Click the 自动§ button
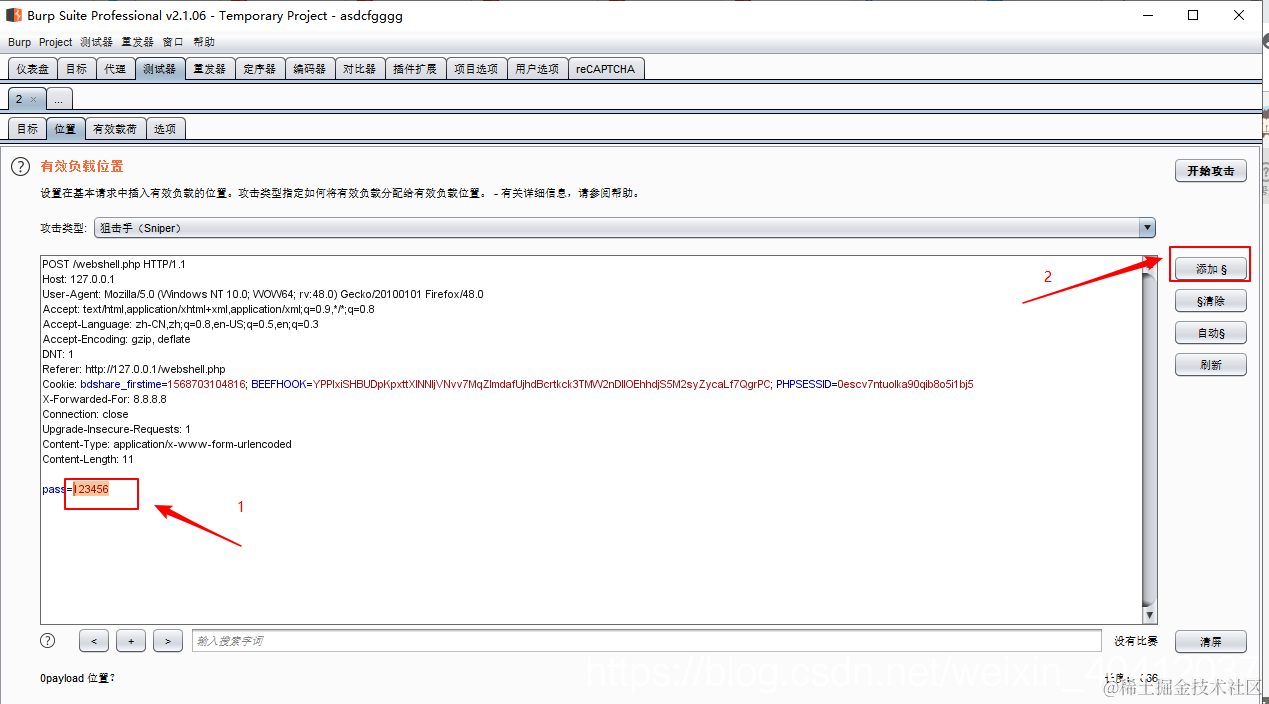1269x704 pixels. [x=1211, y=333]
